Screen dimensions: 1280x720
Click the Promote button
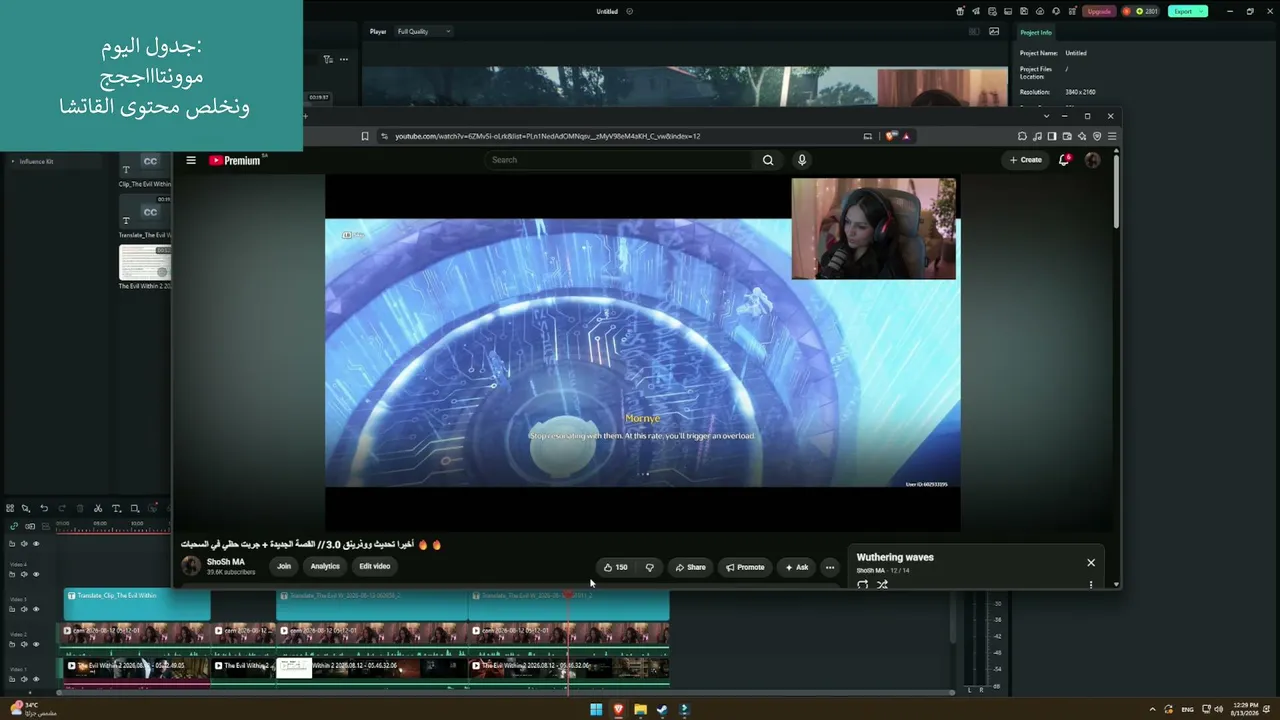(745, 567)
